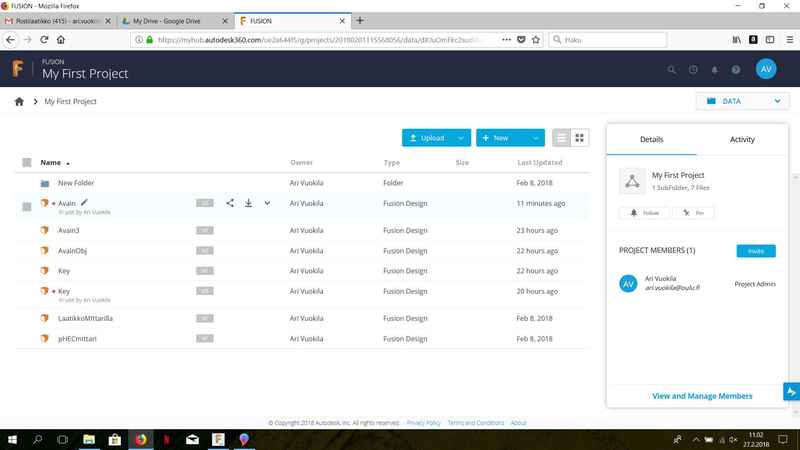800x450 pixels.
Task: Open the Firefox hamburger menu
Action: point(789,40)
